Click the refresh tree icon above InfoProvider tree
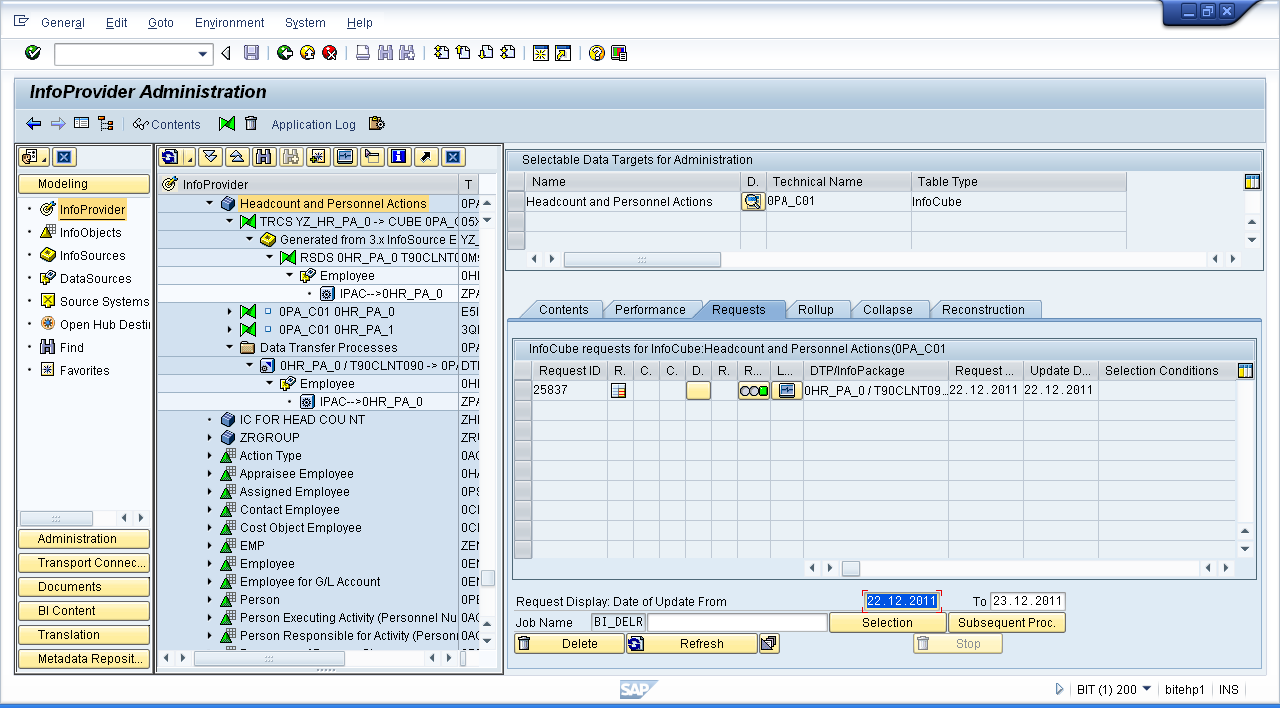Screen dimensions: 1280x708 tap(170, 157)
